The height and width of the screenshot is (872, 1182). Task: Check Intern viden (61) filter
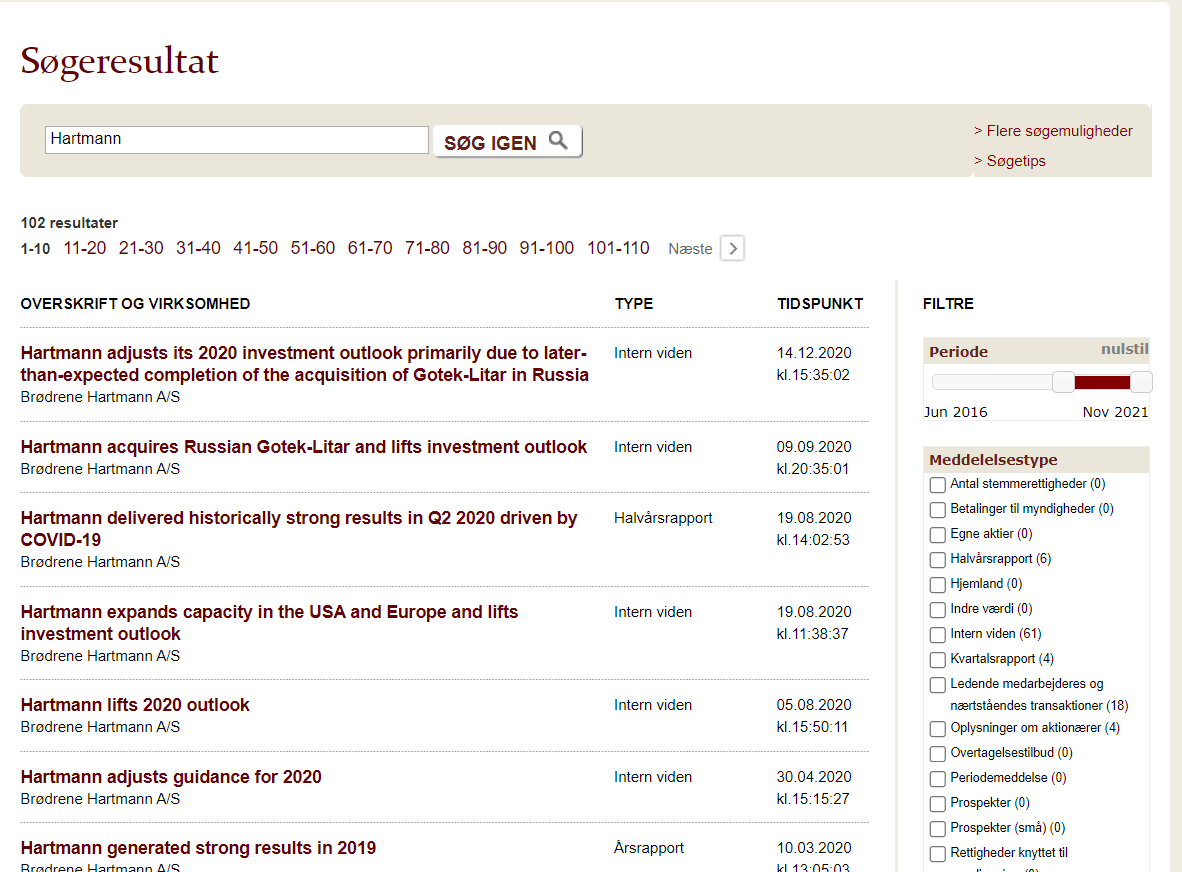(938, 635)
